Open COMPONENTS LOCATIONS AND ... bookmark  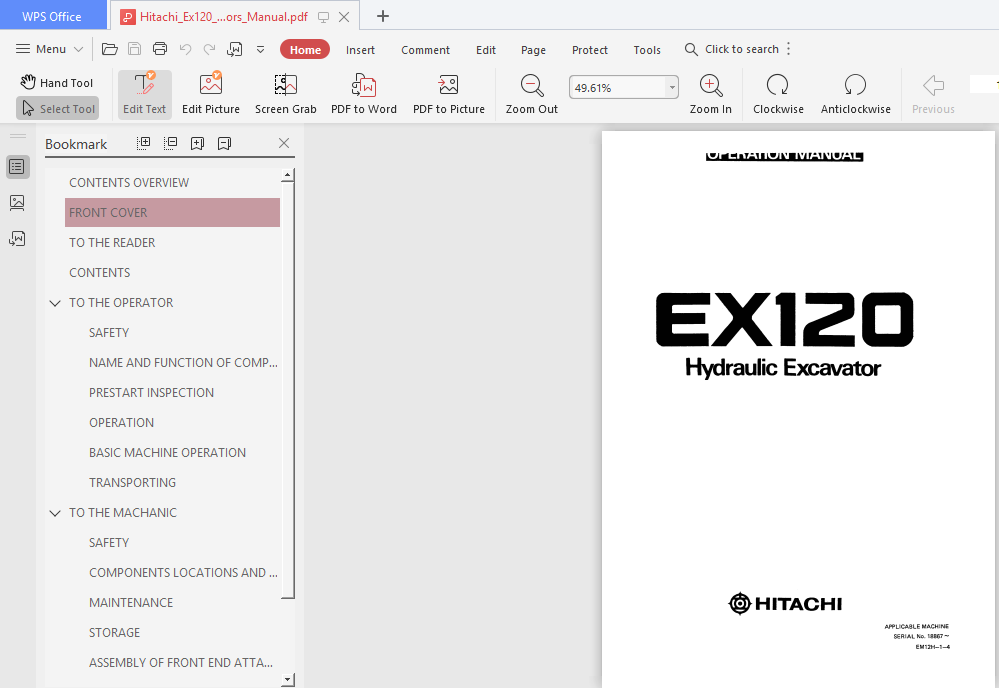pyautogui.click(x=183, y=573)
